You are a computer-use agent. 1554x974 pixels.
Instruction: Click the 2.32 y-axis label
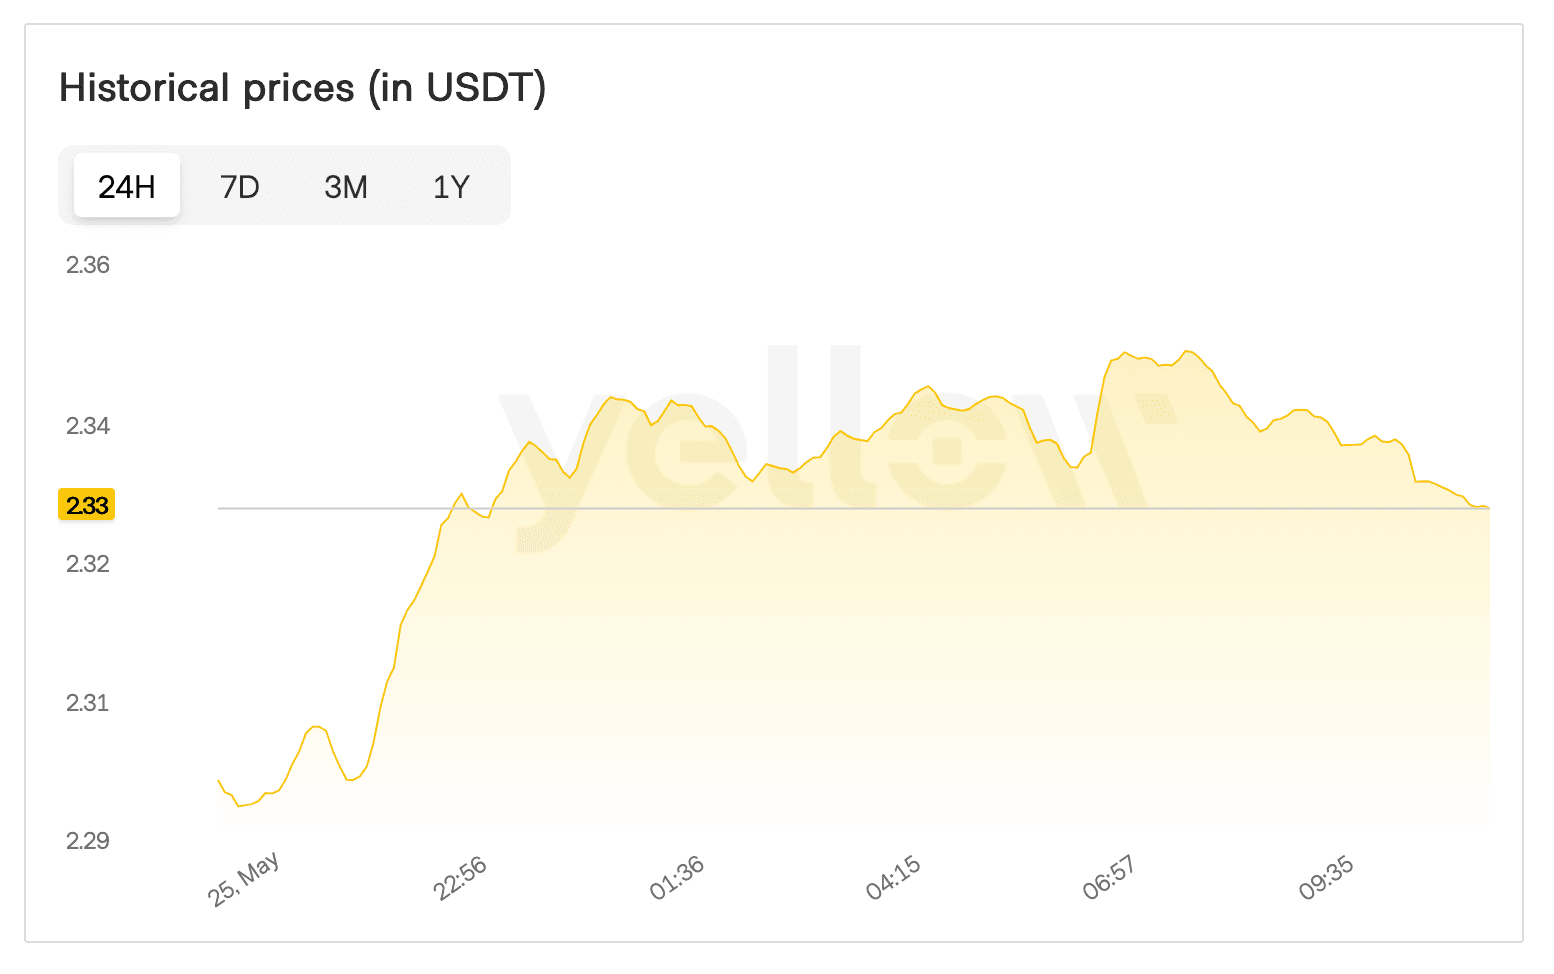pyautogui.click(x=88, y=564)
